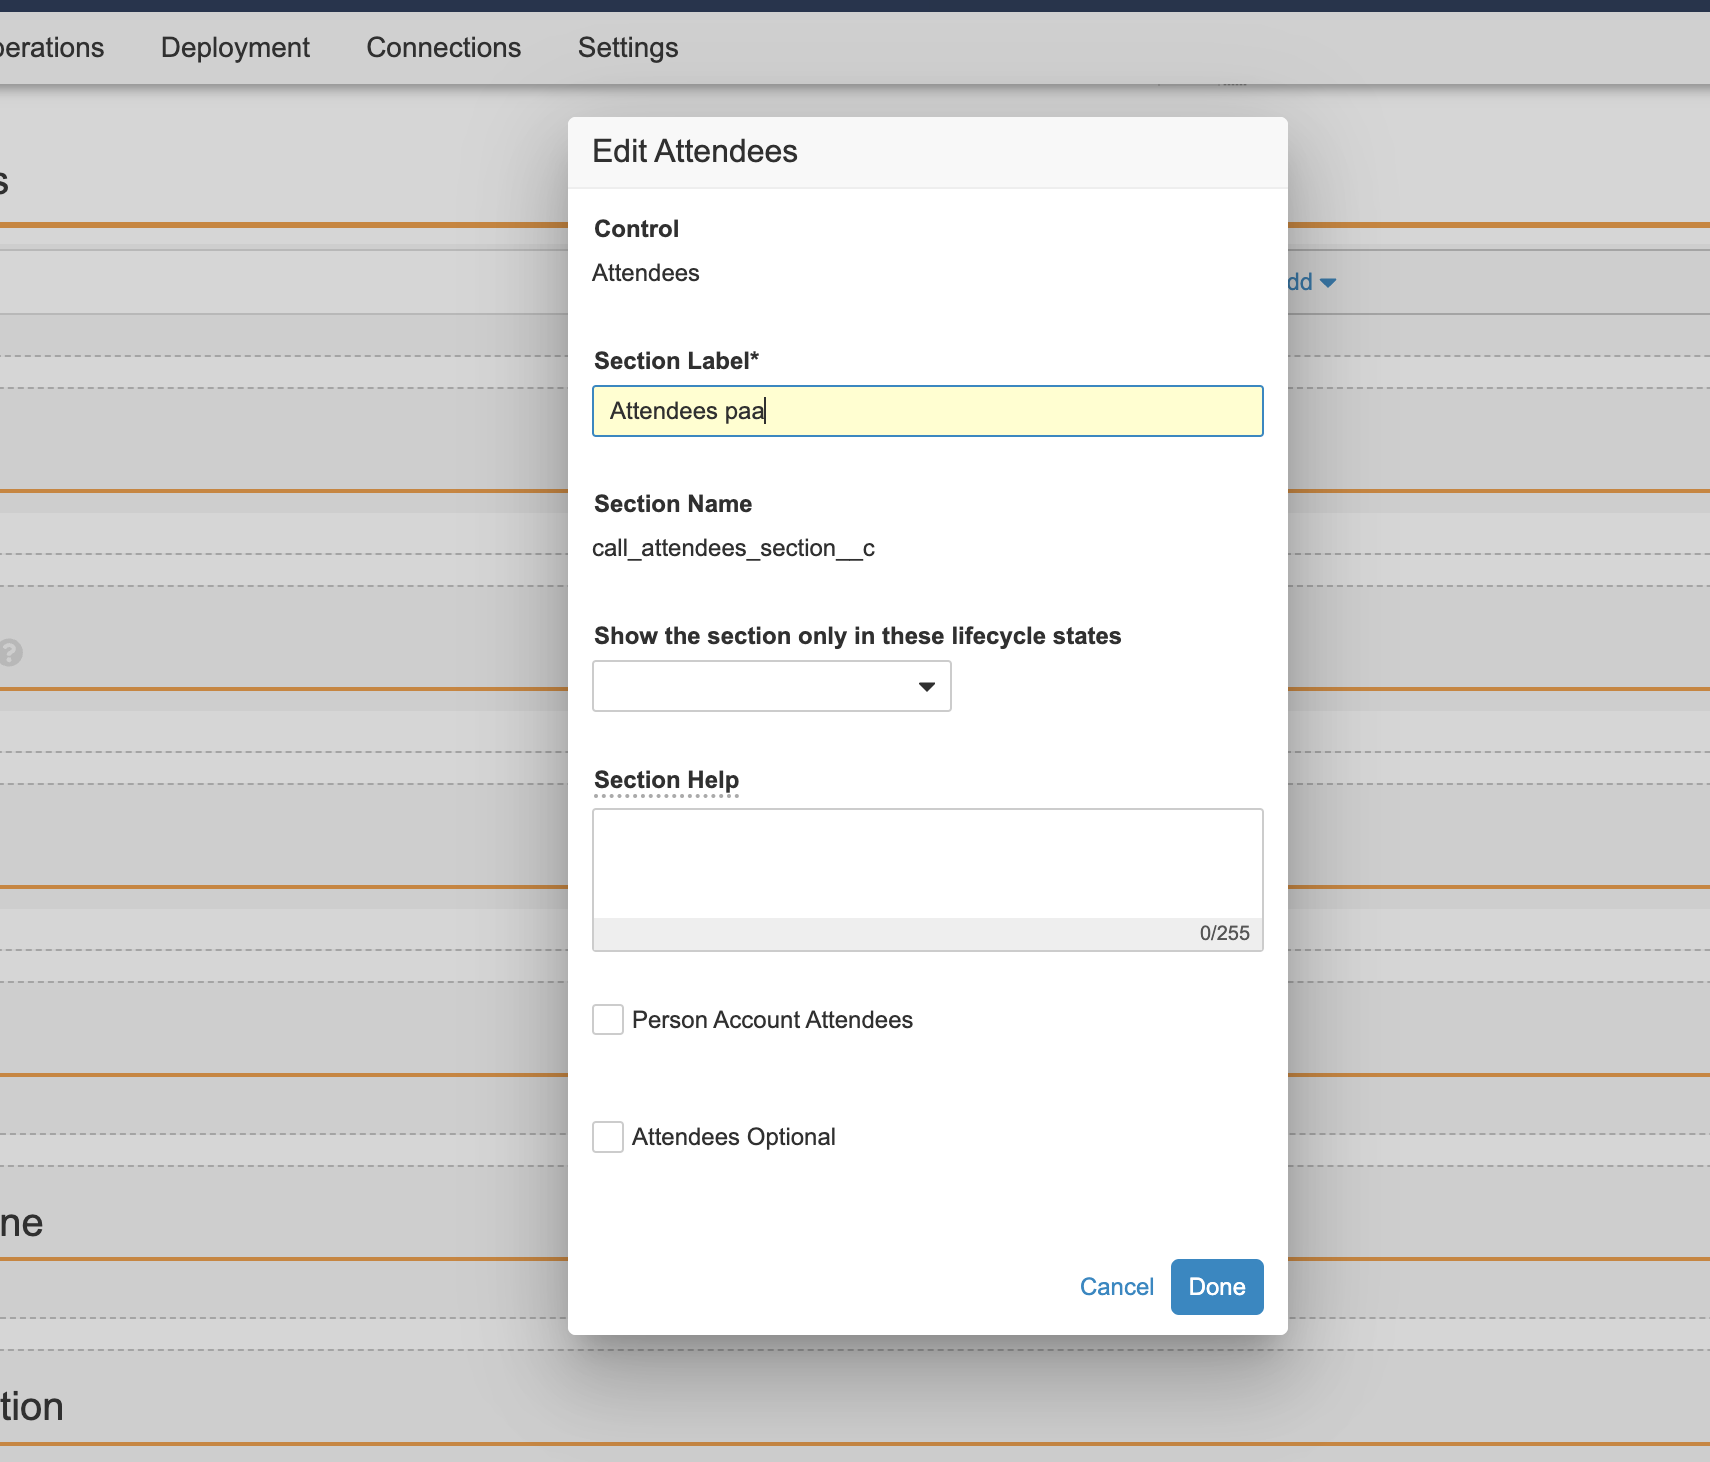Click the 0/255 character counter
The height and width of the screenshot is (1462, 1710).
click(x=1224, y=933)
